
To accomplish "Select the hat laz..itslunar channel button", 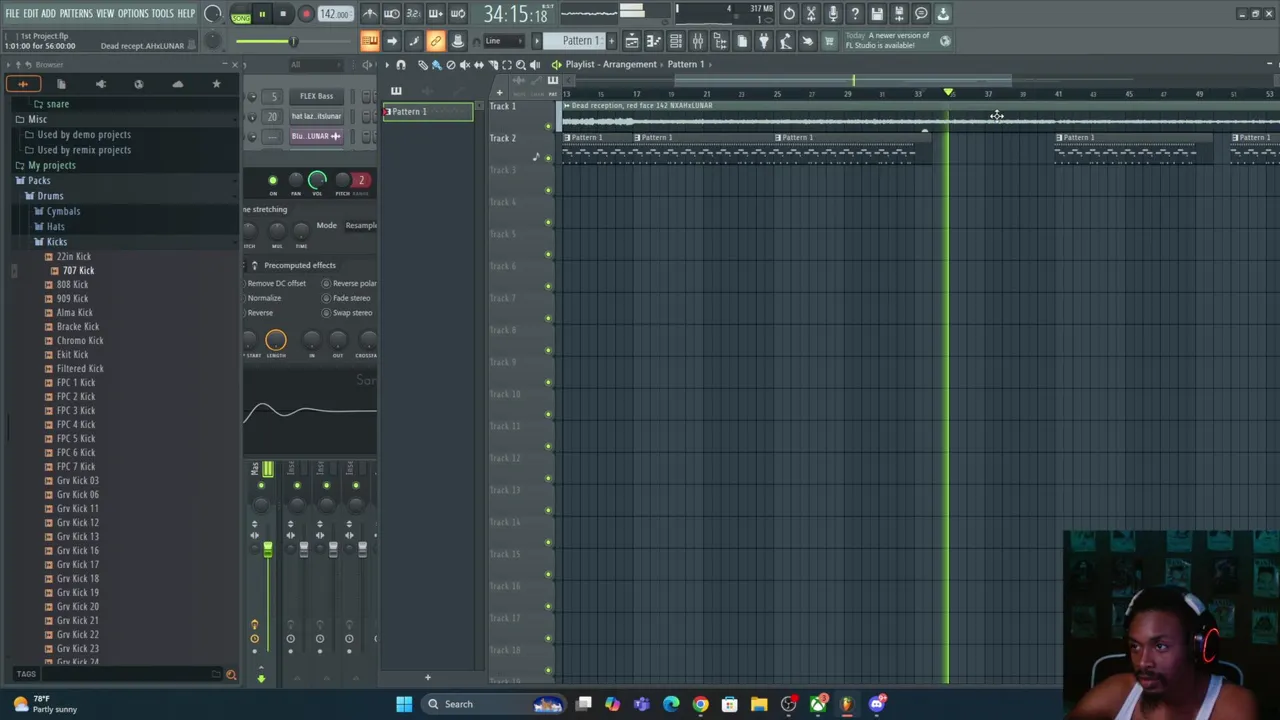I will (316, 116).
